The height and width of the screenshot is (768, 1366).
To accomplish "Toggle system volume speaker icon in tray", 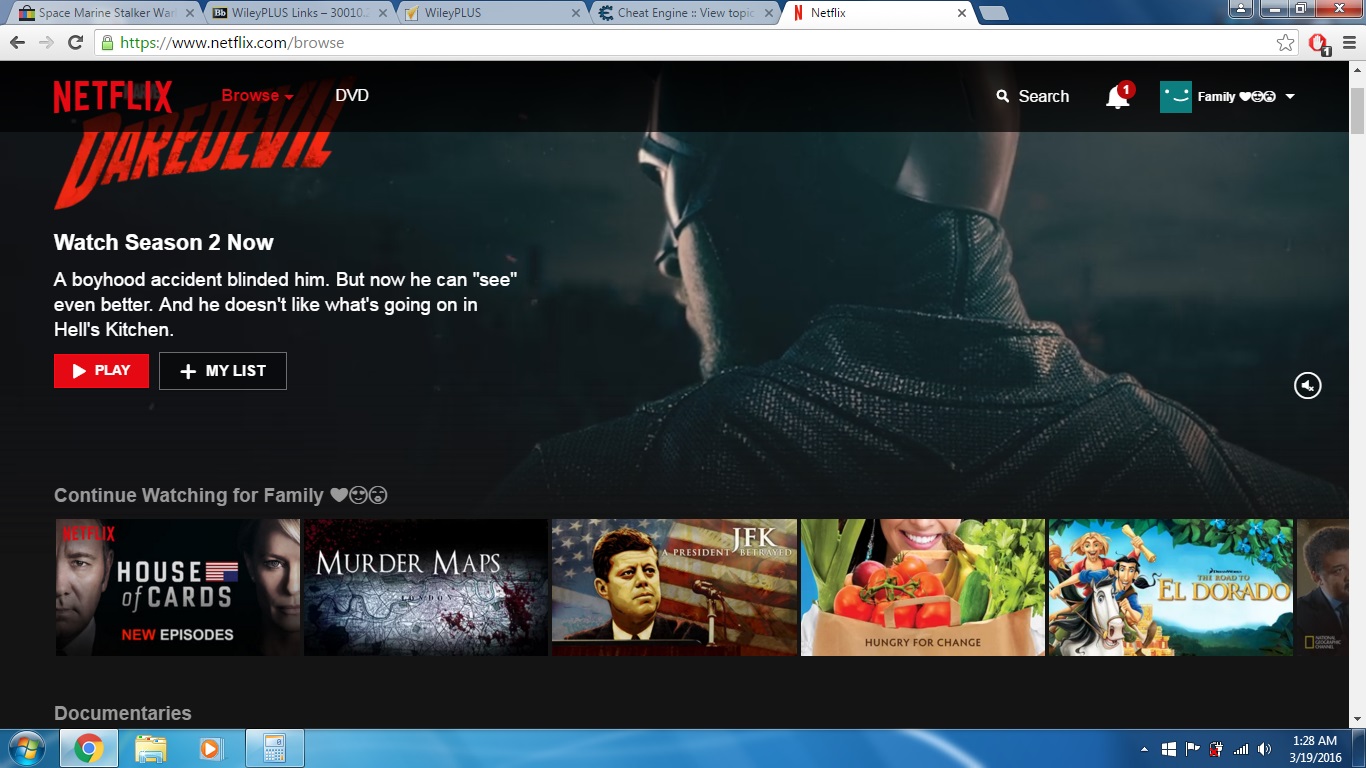I will tap(1264, 749).
